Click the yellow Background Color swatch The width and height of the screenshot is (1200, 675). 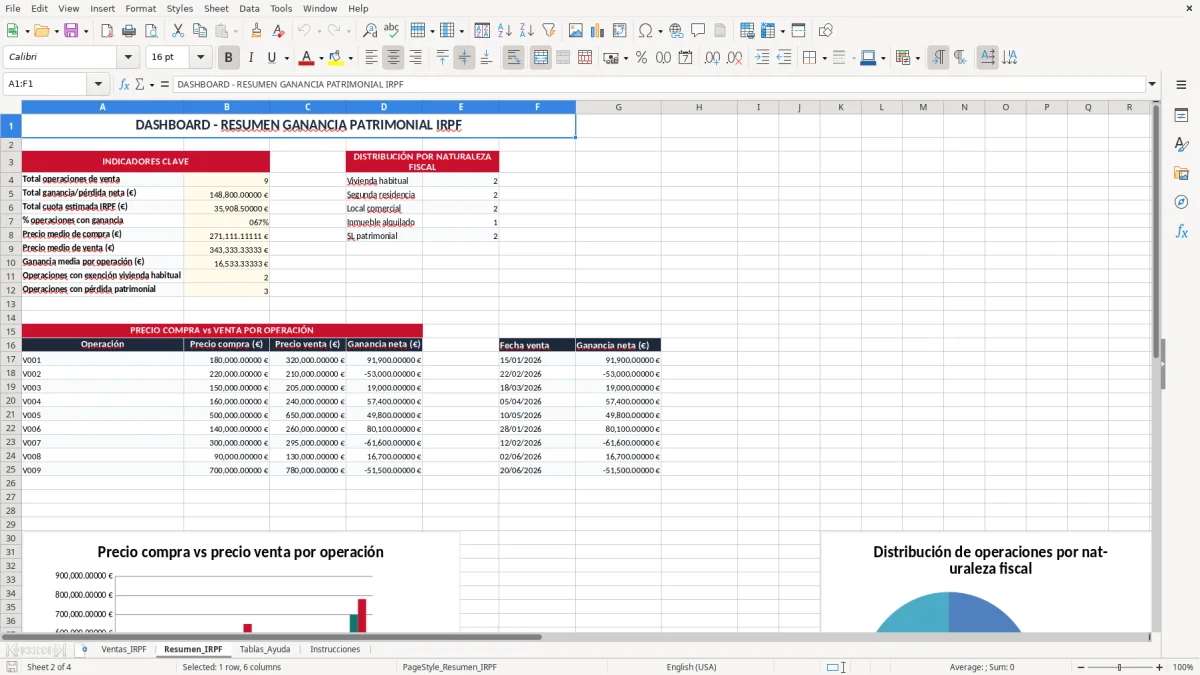tap(336, 58)
